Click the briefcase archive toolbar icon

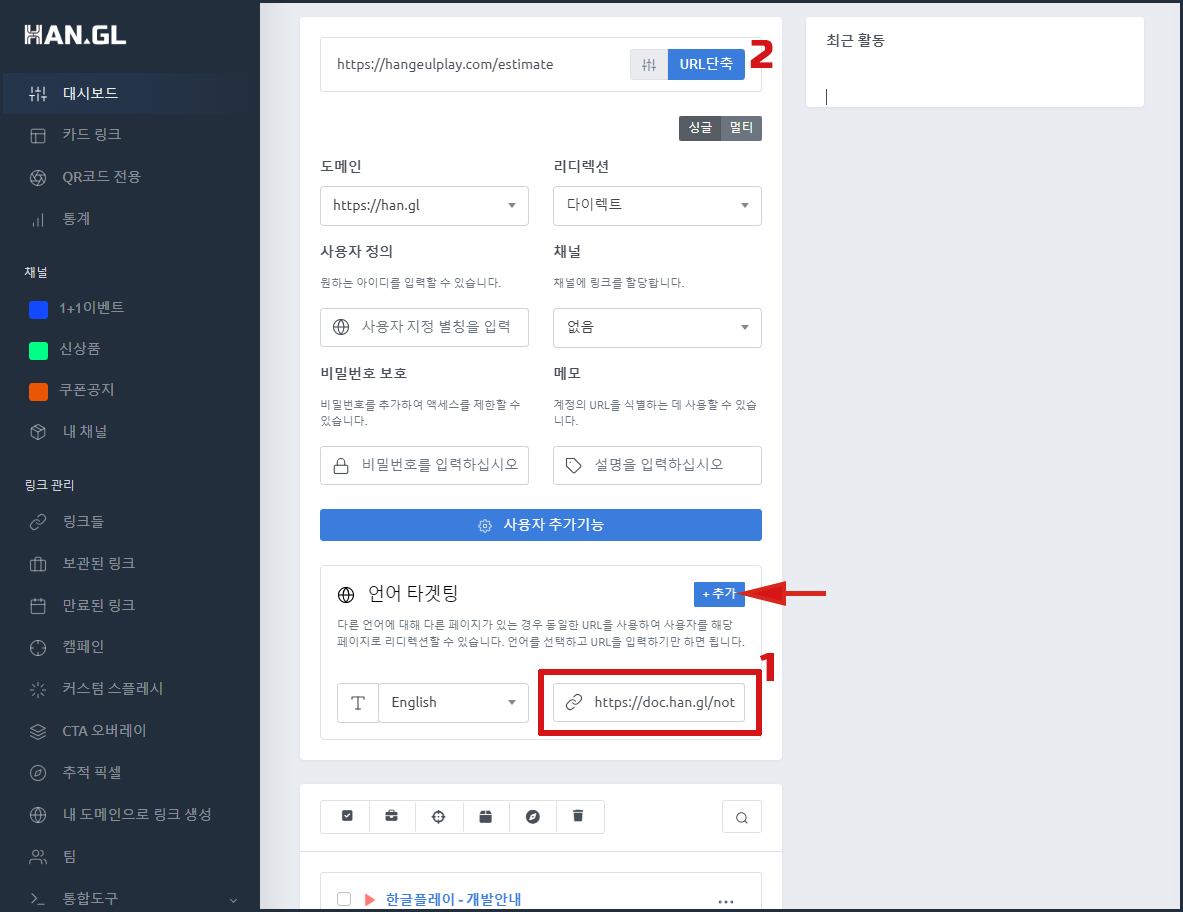coord(392,816)
